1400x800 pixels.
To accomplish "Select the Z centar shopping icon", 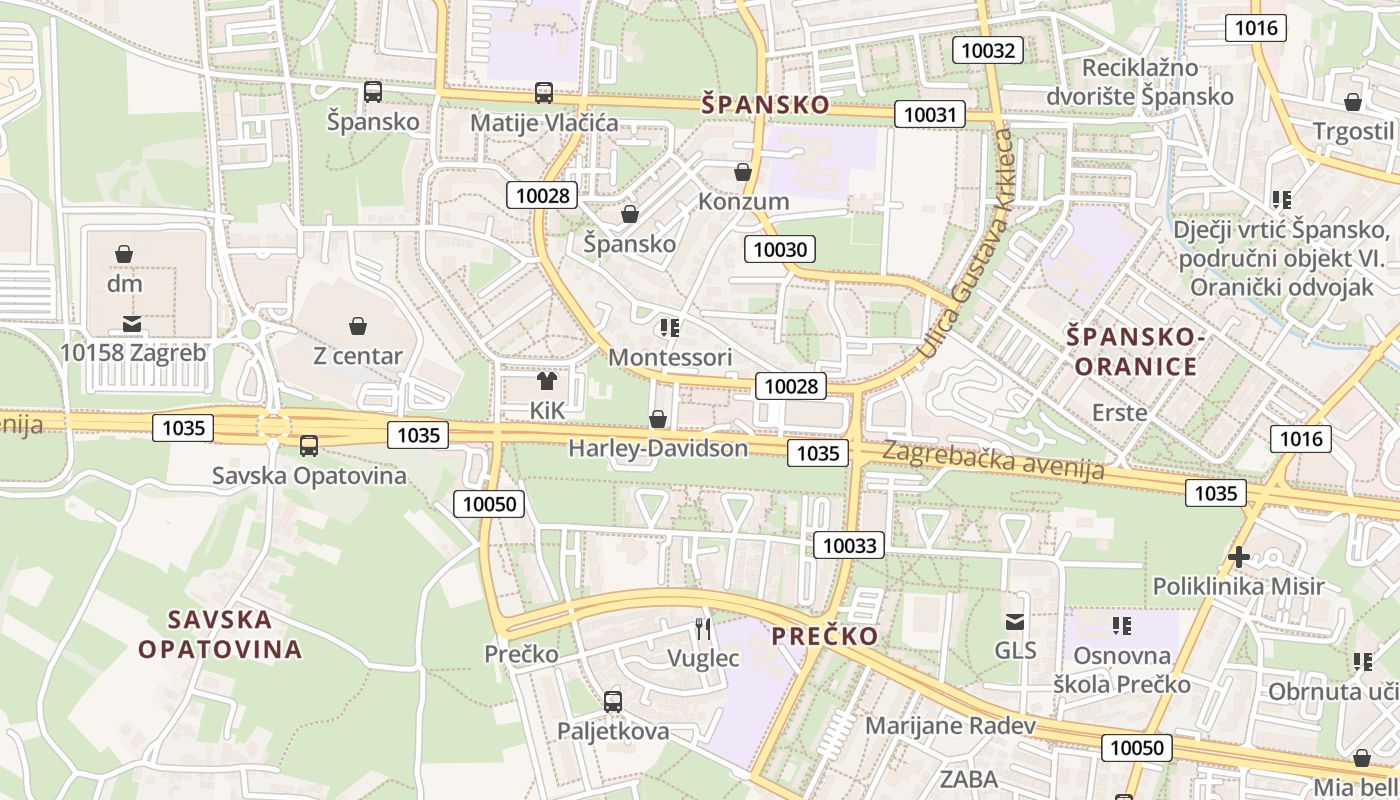I will [x=358, y=326].
